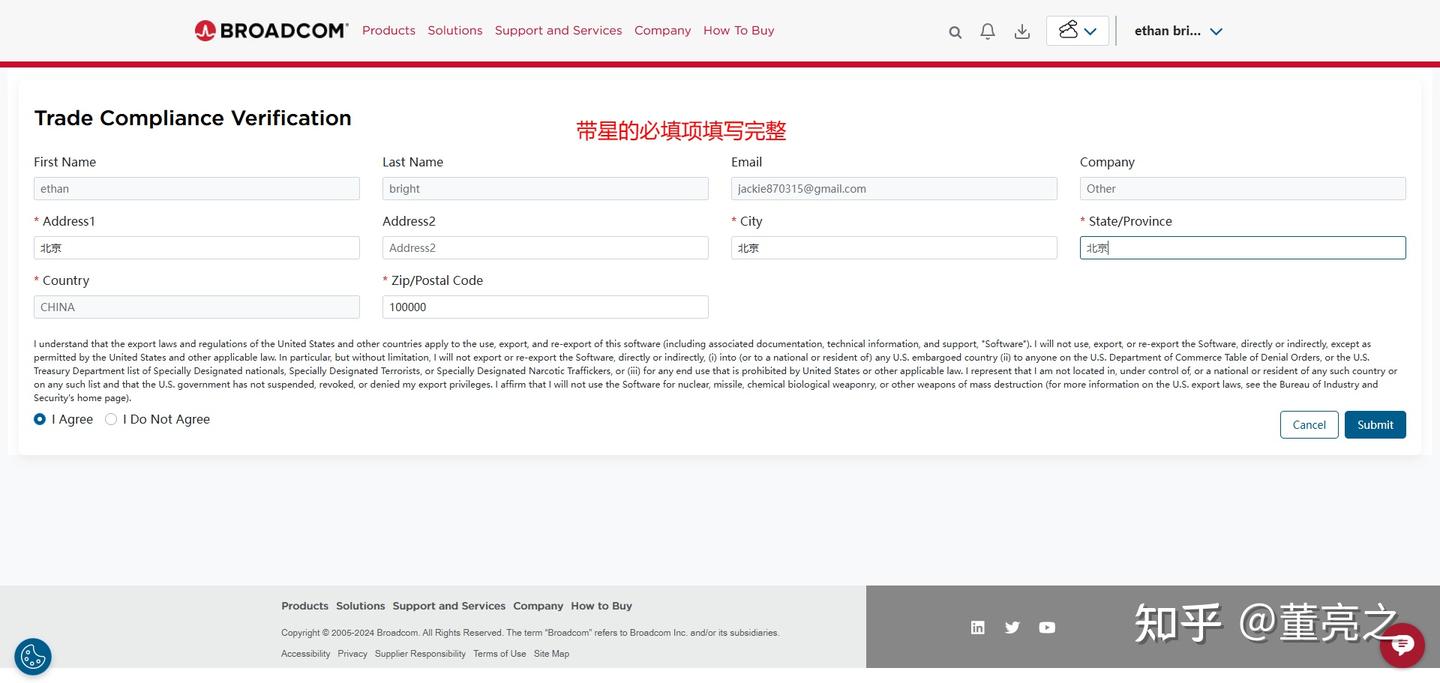
Task: Open the red chat bubble widget
Action: click(1402, 645)
